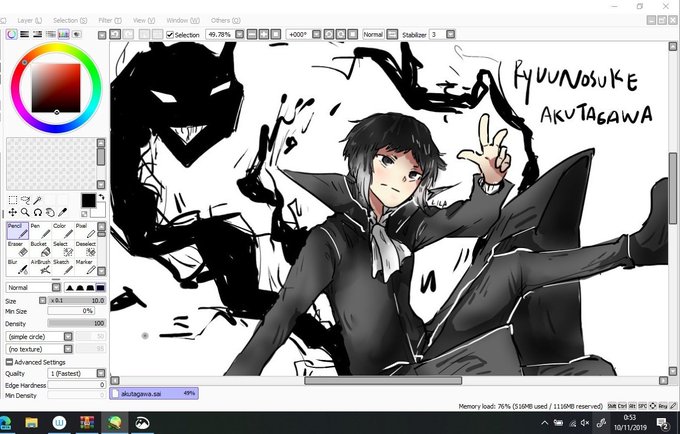Toggle transparent color square under swatches
Viewport: 680px width, 434px height.
pos(84,213)
